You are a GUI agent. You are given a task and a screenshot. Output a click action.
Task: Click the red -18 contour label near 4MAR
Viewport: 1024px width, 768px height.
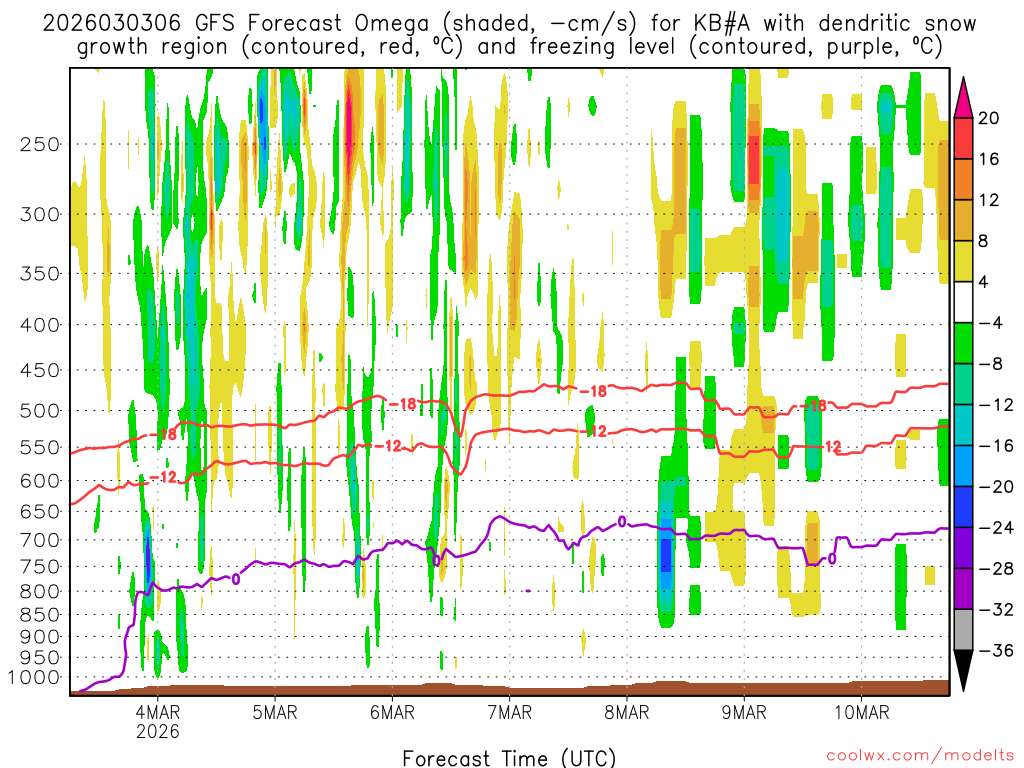tap(163, 434)
